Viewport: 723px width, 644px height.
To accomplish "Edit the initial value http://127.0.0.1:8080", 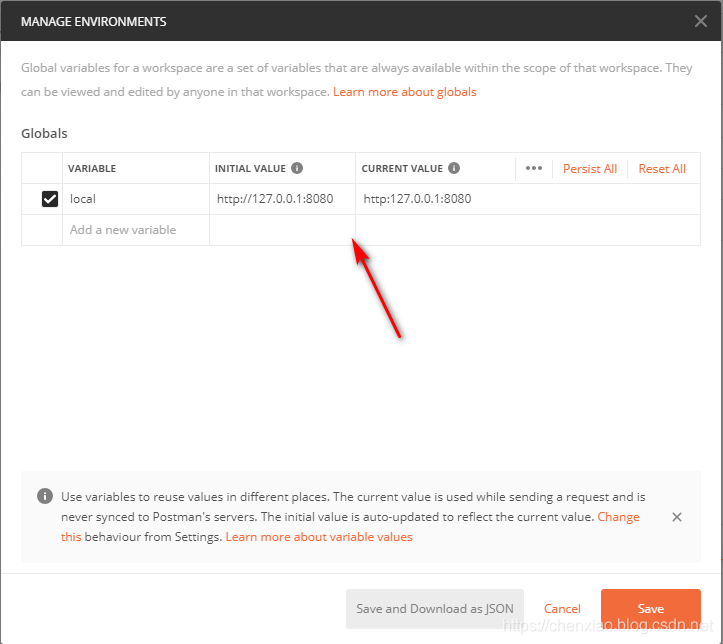I will (282, 199).
